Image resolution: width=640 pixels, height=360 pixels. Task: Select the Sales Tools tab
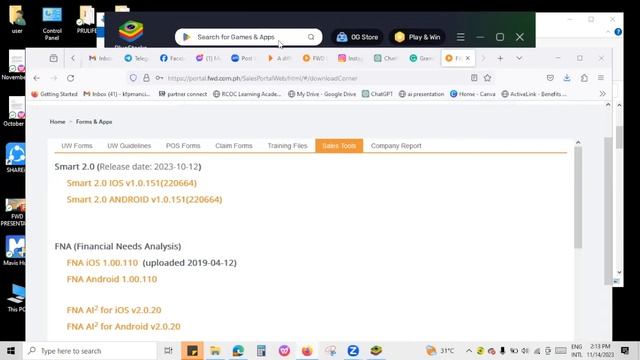pyautogui.click(x=339, y=146)
